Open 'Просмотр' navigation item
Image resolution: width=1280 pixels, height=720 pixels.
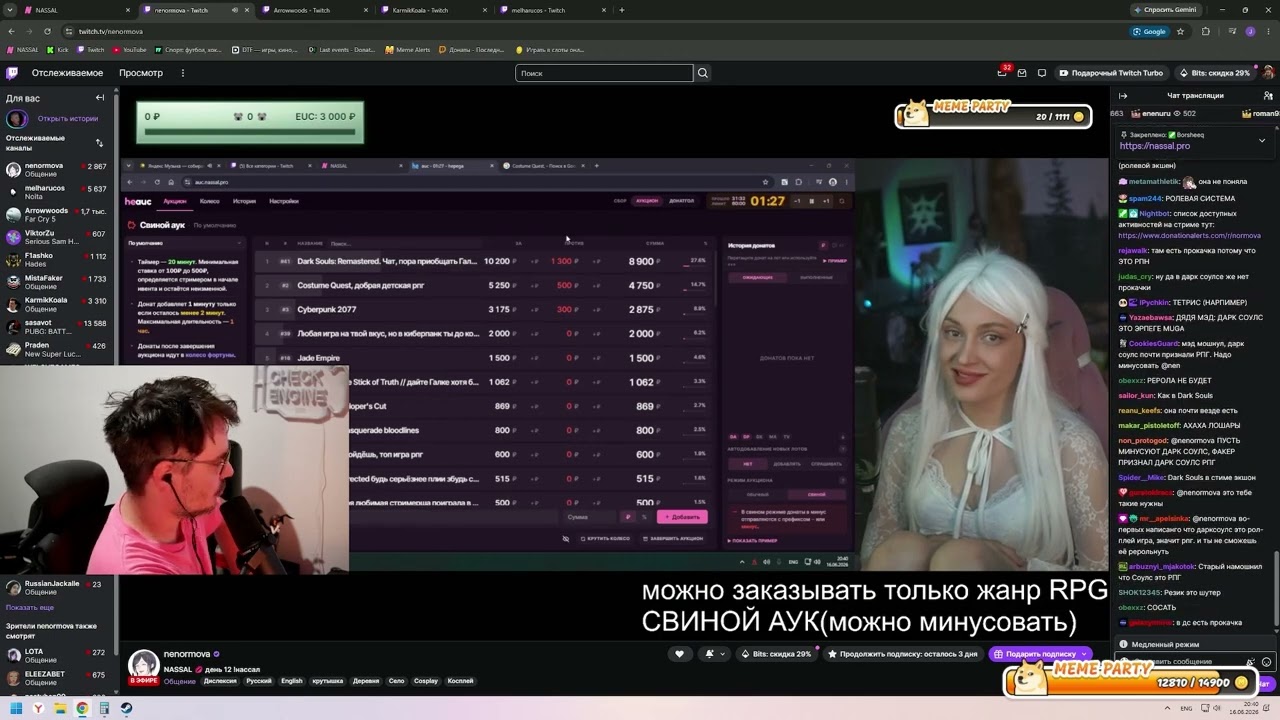point(141,73)
